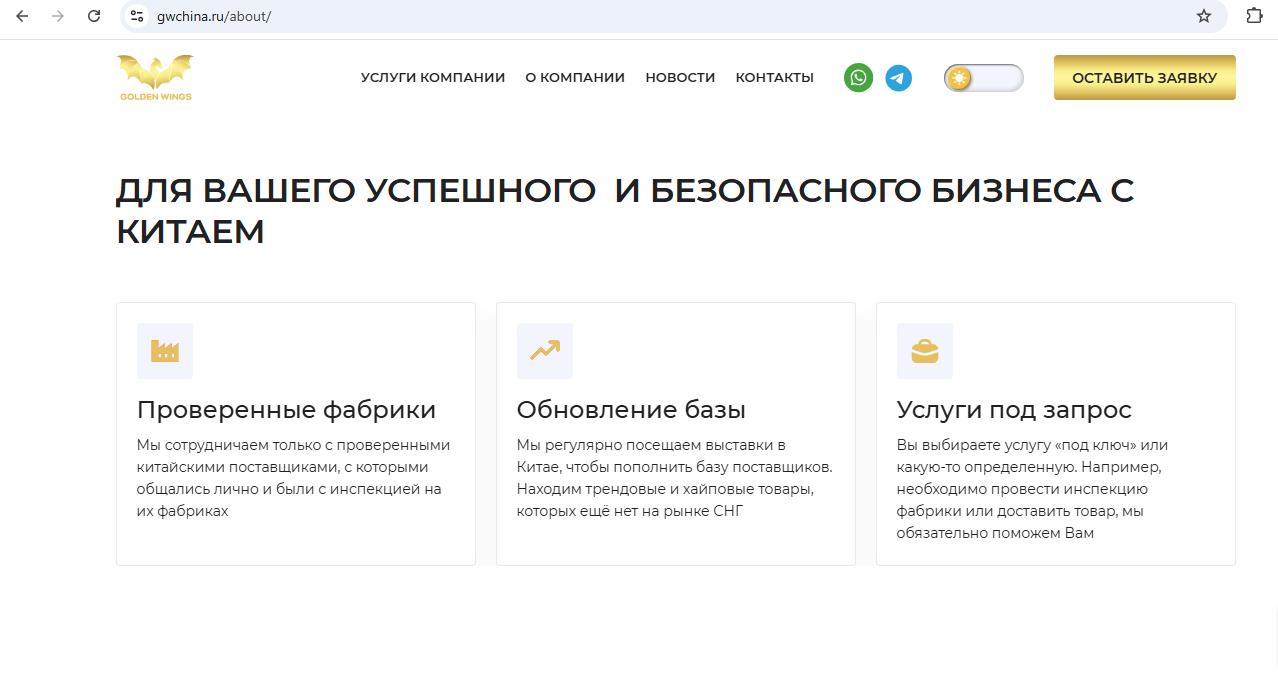Open browser extensions icon
This screenshot has width=1278, height=678.
click(x=1253, y=16)
